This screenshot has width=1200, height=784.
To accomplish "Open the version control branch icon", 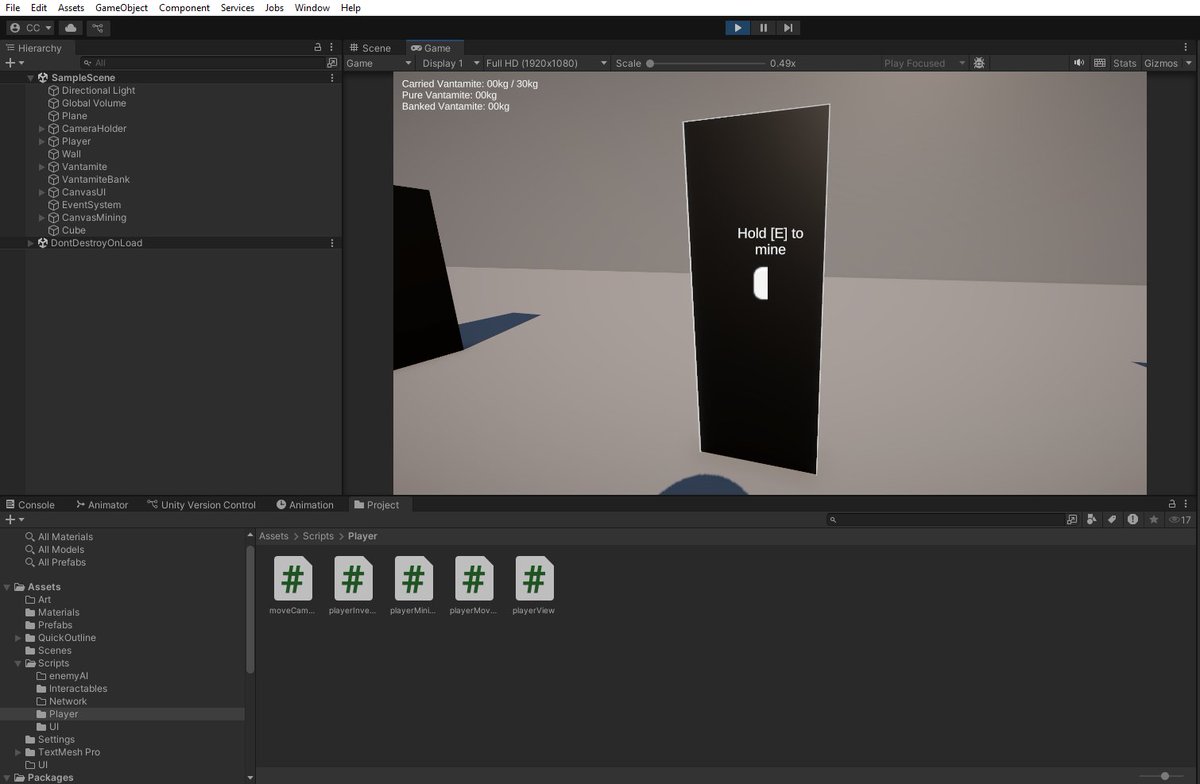I will click(x=99, y=28).
